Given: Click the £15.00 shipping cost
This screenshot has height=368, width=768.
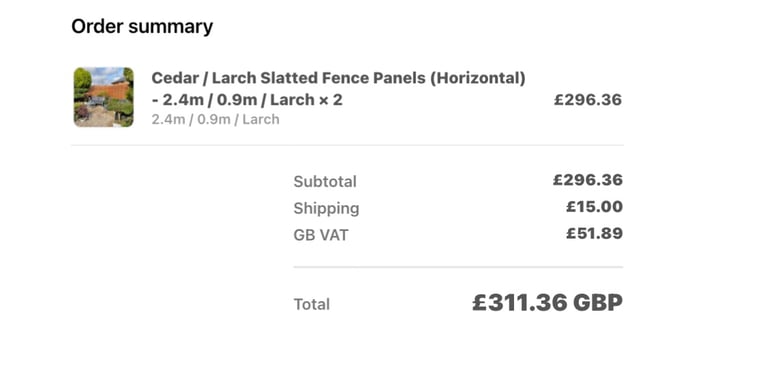Looking at the screenshot, I should pos(594,207).
